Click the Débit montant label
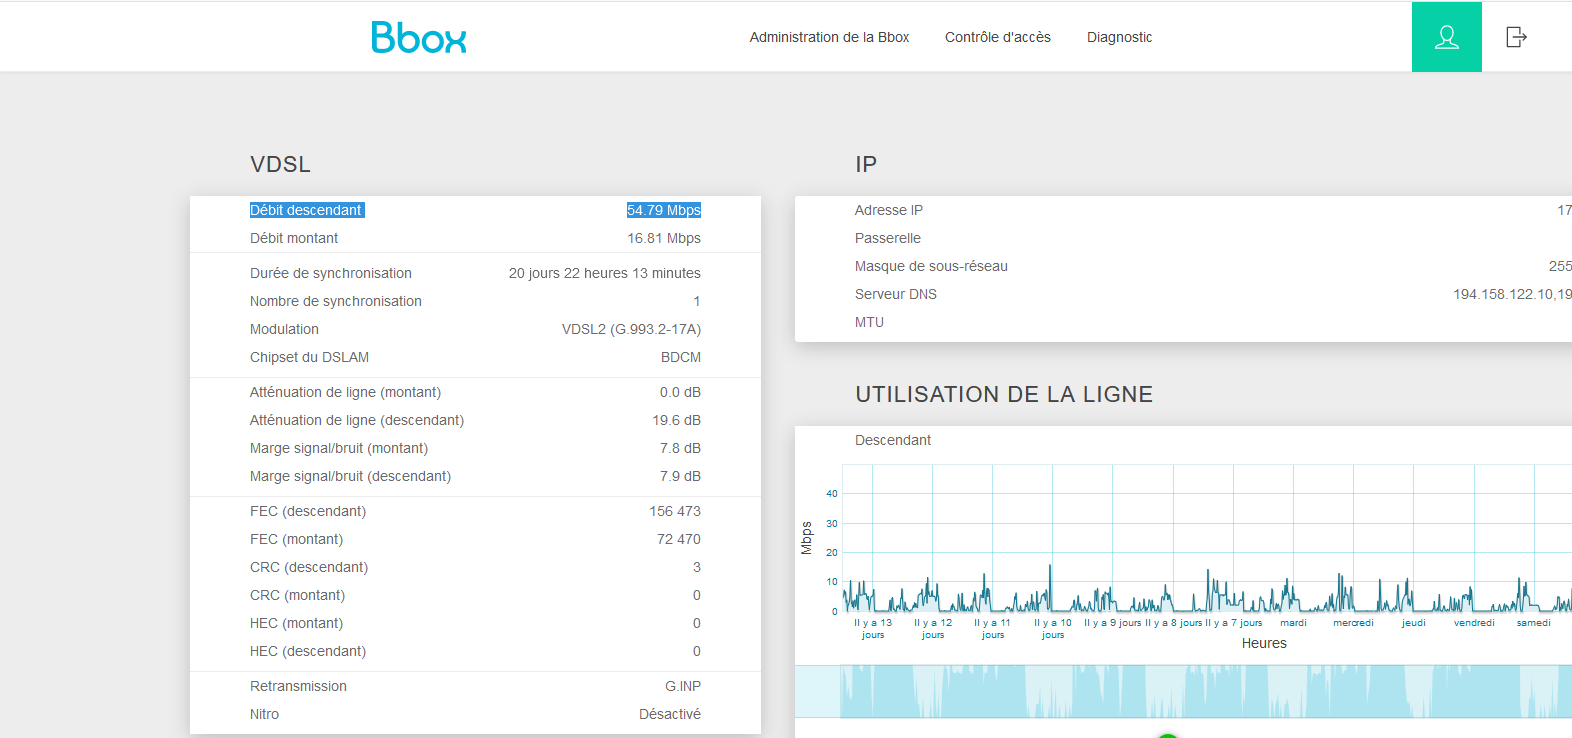This screenshot has height=738, width=1572. pos(294,238)
